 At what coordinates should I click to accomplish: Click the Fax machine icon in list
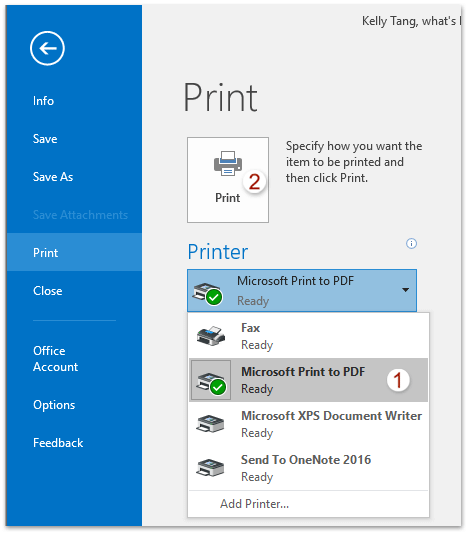211,336
